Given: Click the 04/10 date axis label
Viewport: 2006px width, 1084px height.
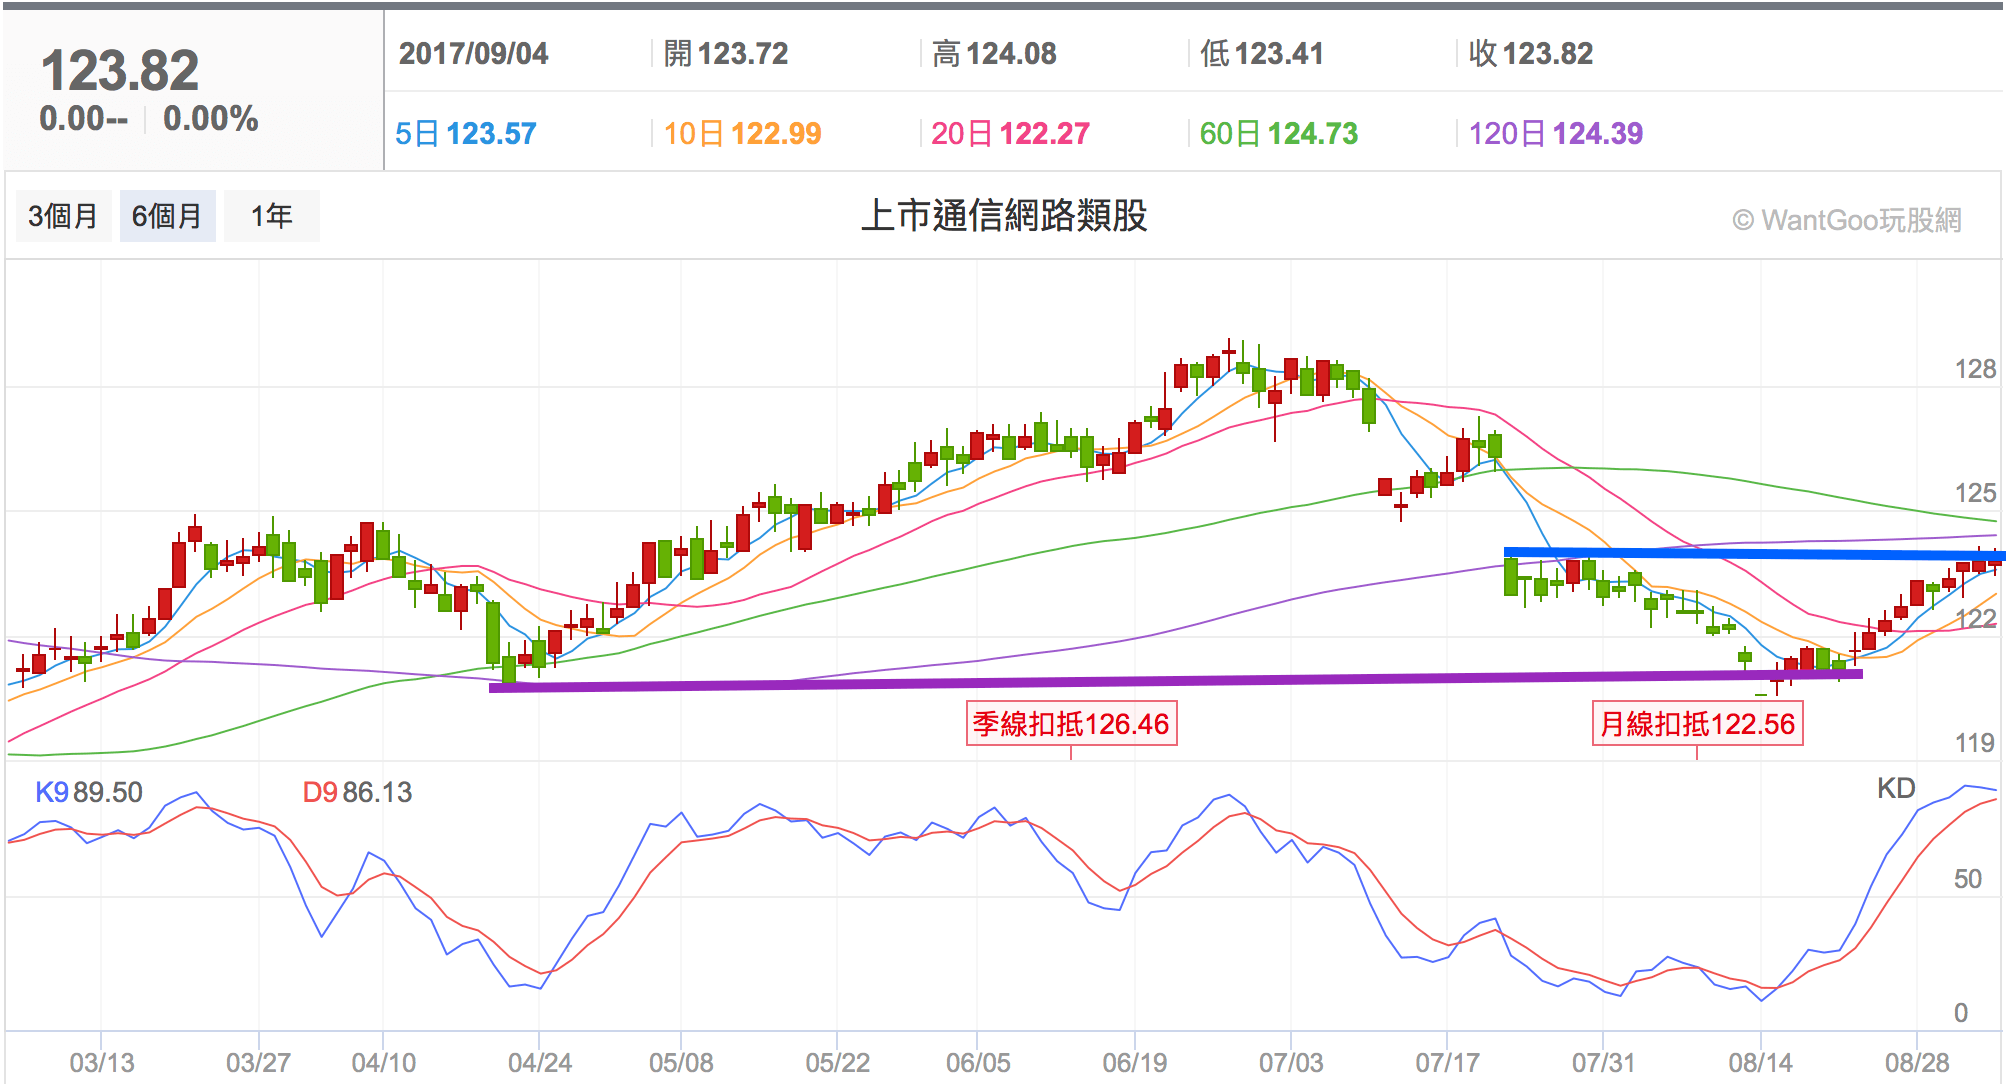Looking at the screenshot, I should [384, 1062].
